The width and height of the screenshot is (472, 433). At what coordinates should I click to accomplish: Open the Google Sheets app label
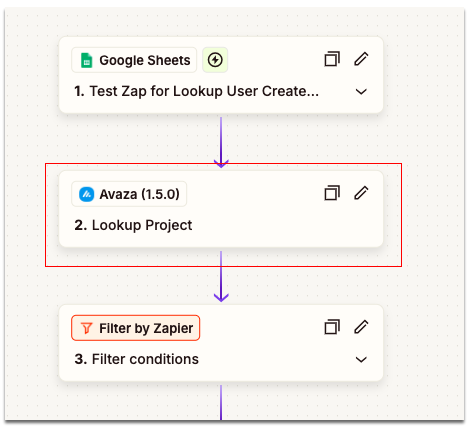(134, 60)
